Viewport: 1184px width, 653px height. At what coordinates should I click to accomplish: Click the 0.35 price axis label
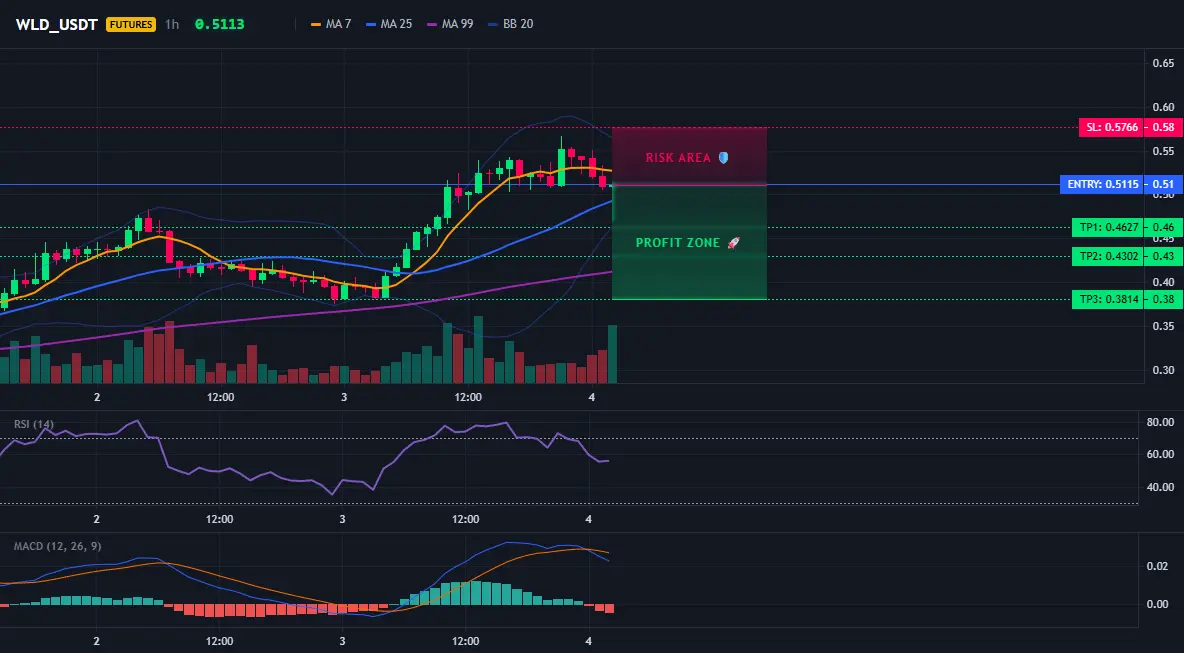[x=1163, y=326]
